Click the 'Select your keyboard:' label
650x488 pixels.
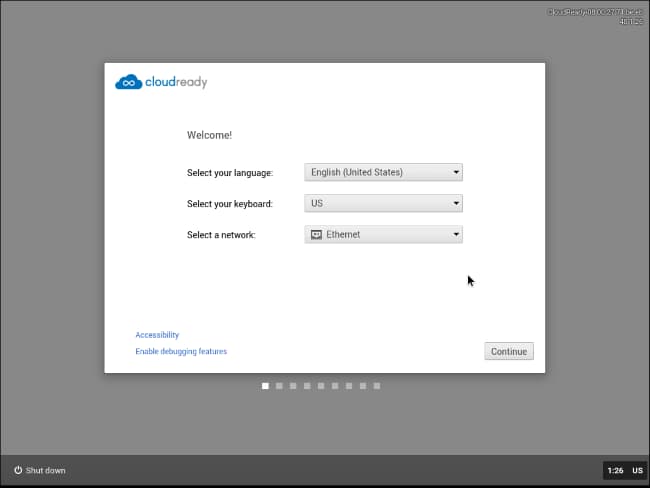coord(229,204)
